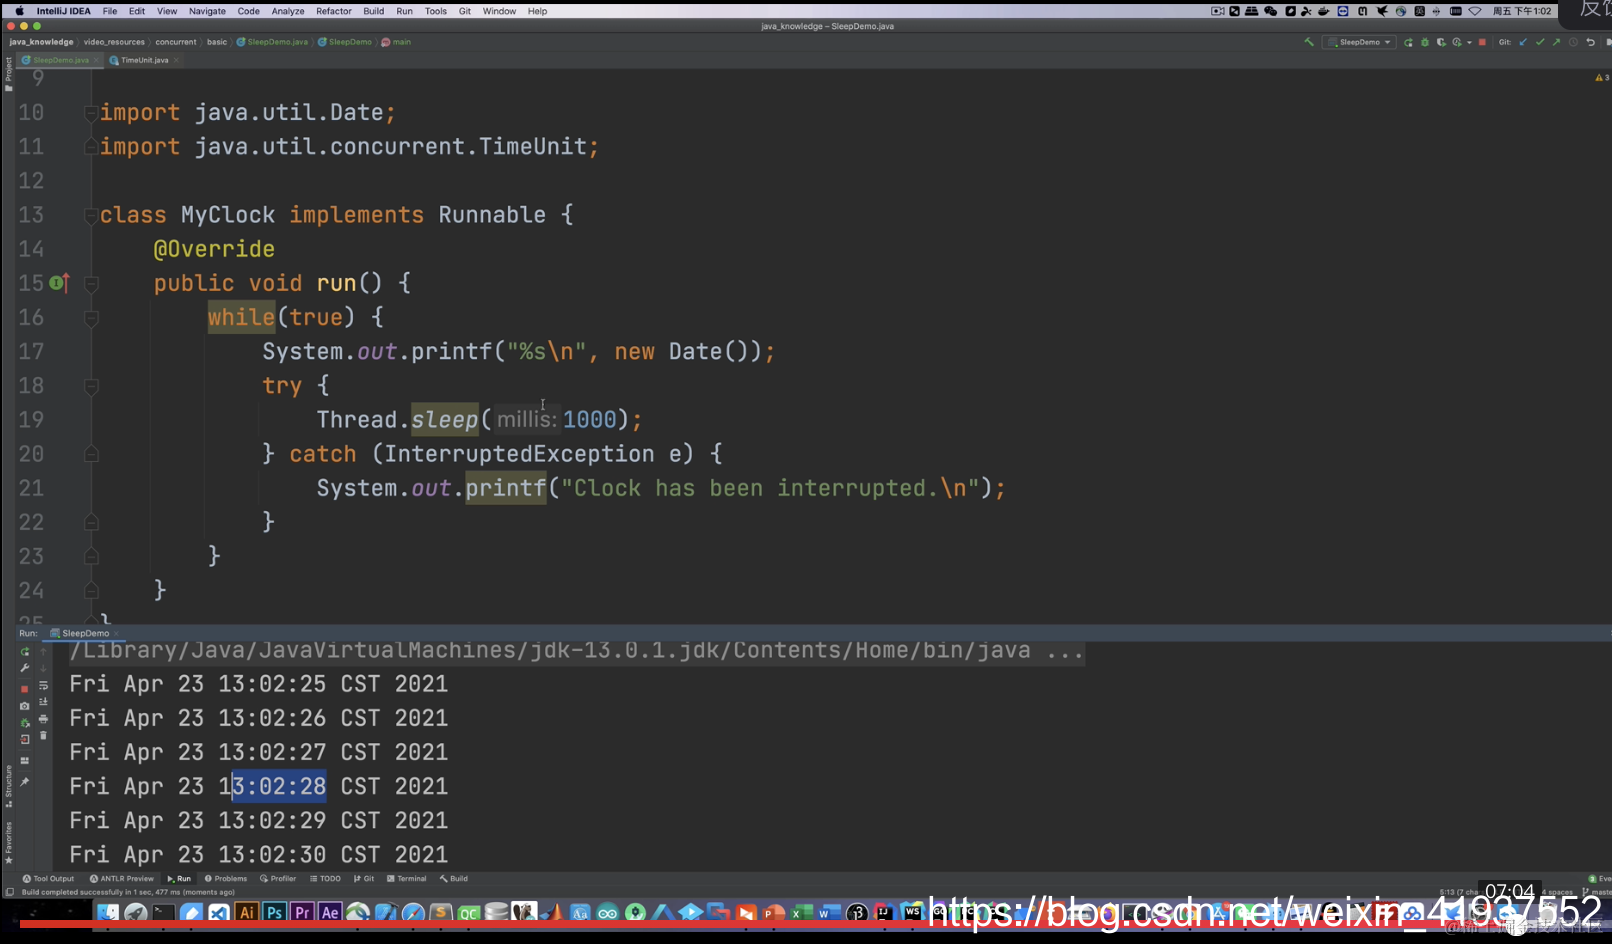Click the Profiler run icon in toolbar

pos(1457,42)
